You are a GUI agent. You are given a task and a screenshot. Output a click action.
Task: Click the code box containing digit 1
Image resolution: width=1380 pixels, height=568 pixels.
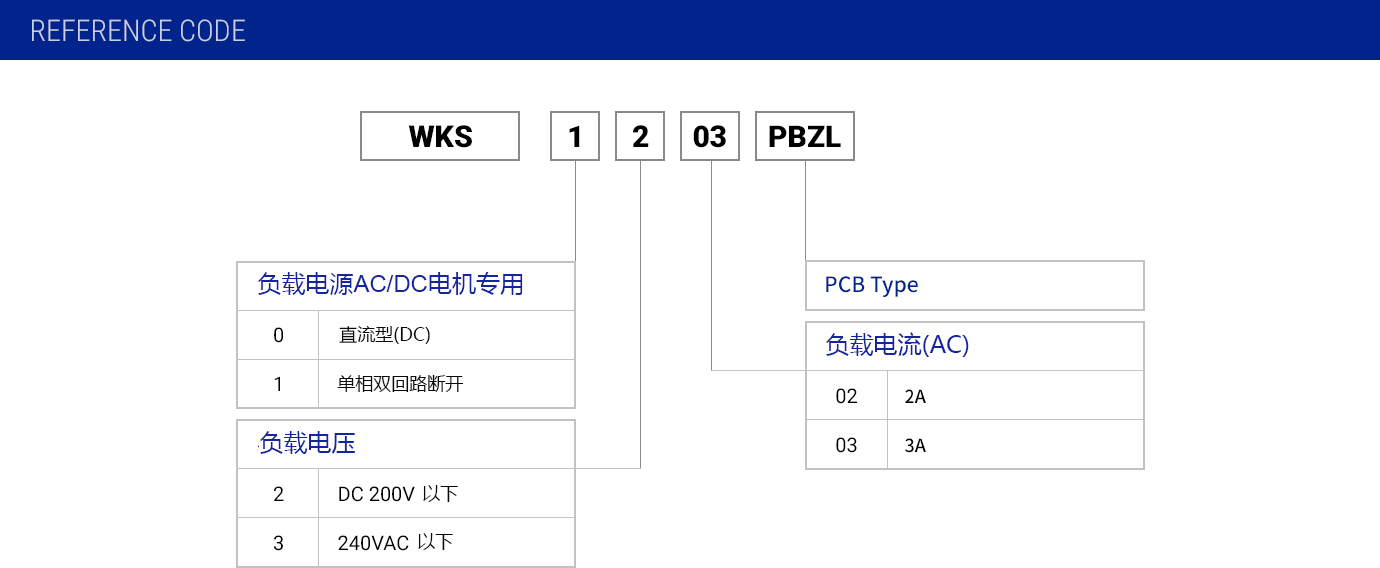tap(575, 136)
